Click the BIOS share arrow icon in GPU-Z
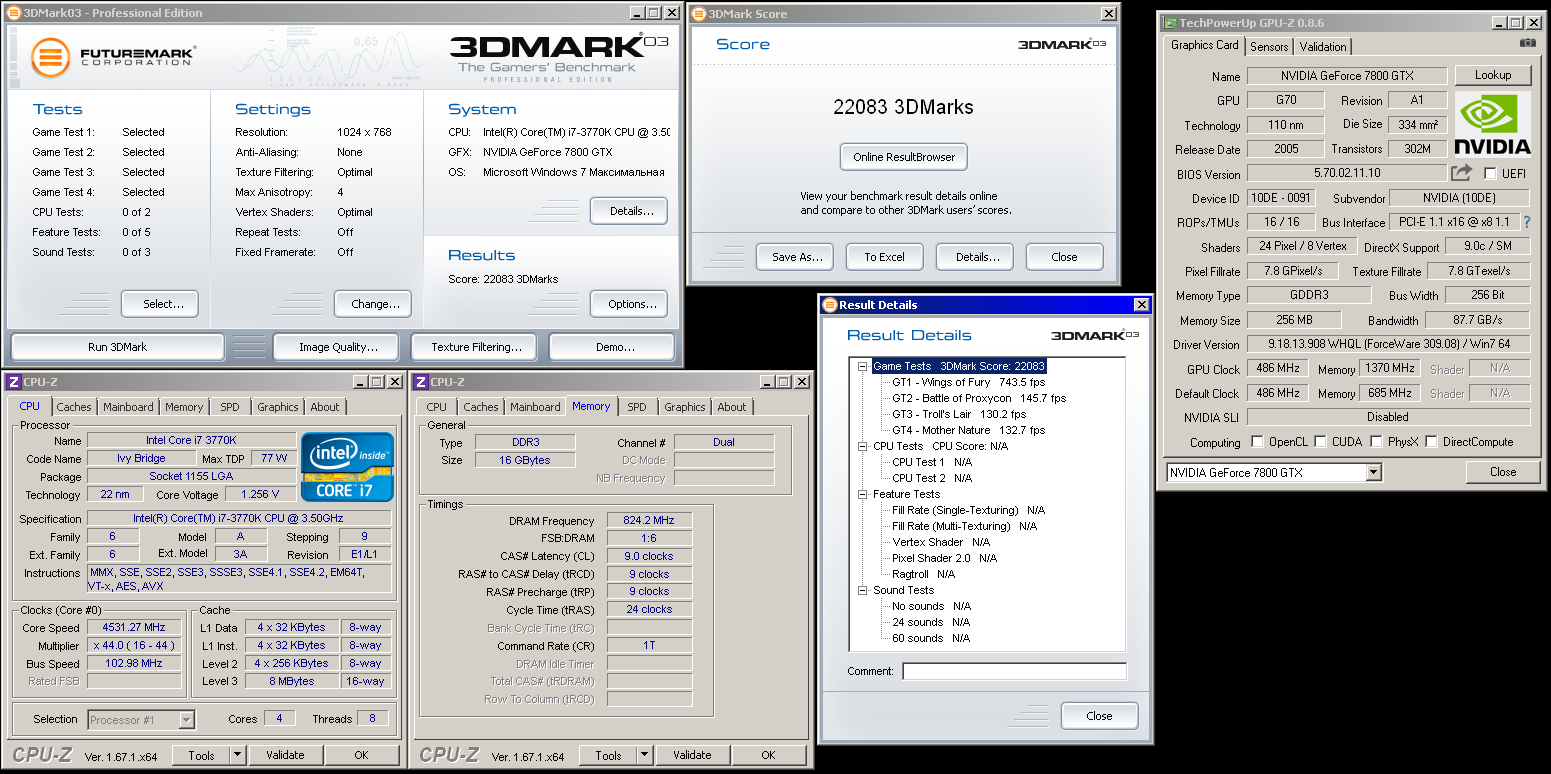This screenshot has height=774, width=1551. pos(1462,173)
